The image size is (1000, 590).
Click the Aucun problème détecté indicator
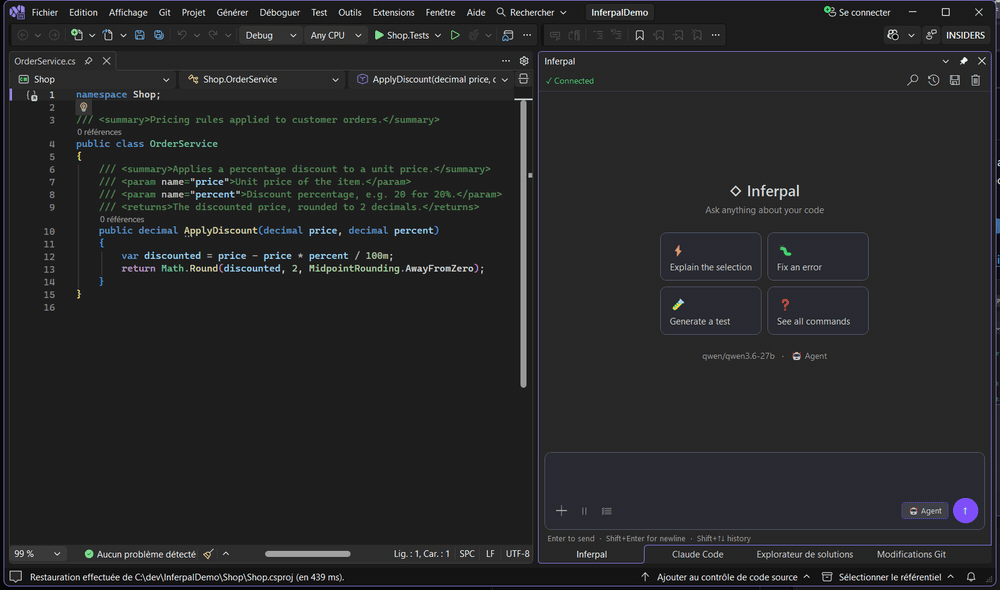click(x=140, y=554)
